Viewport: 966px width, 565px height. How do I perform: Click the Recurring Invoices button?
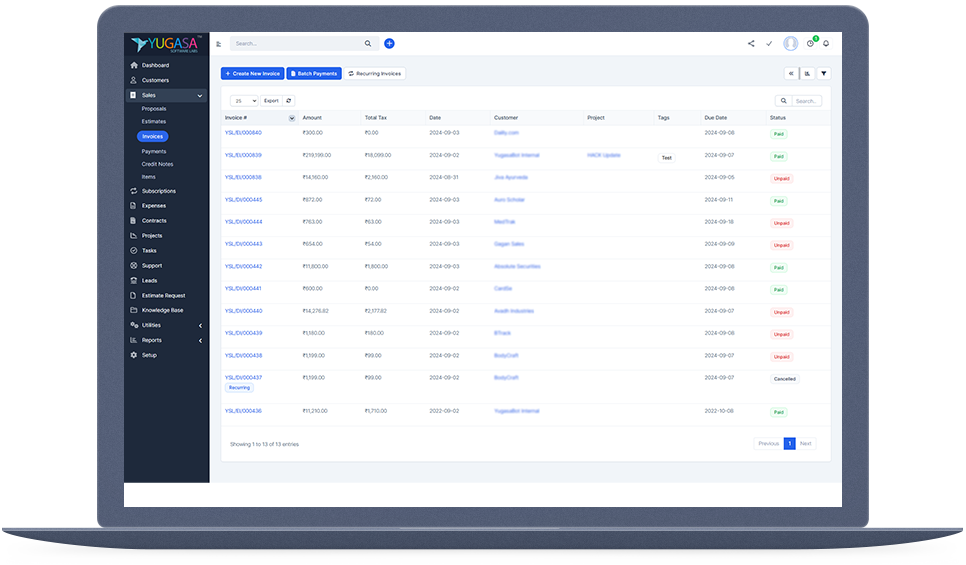pyautogui.click(x=375, y=73)
